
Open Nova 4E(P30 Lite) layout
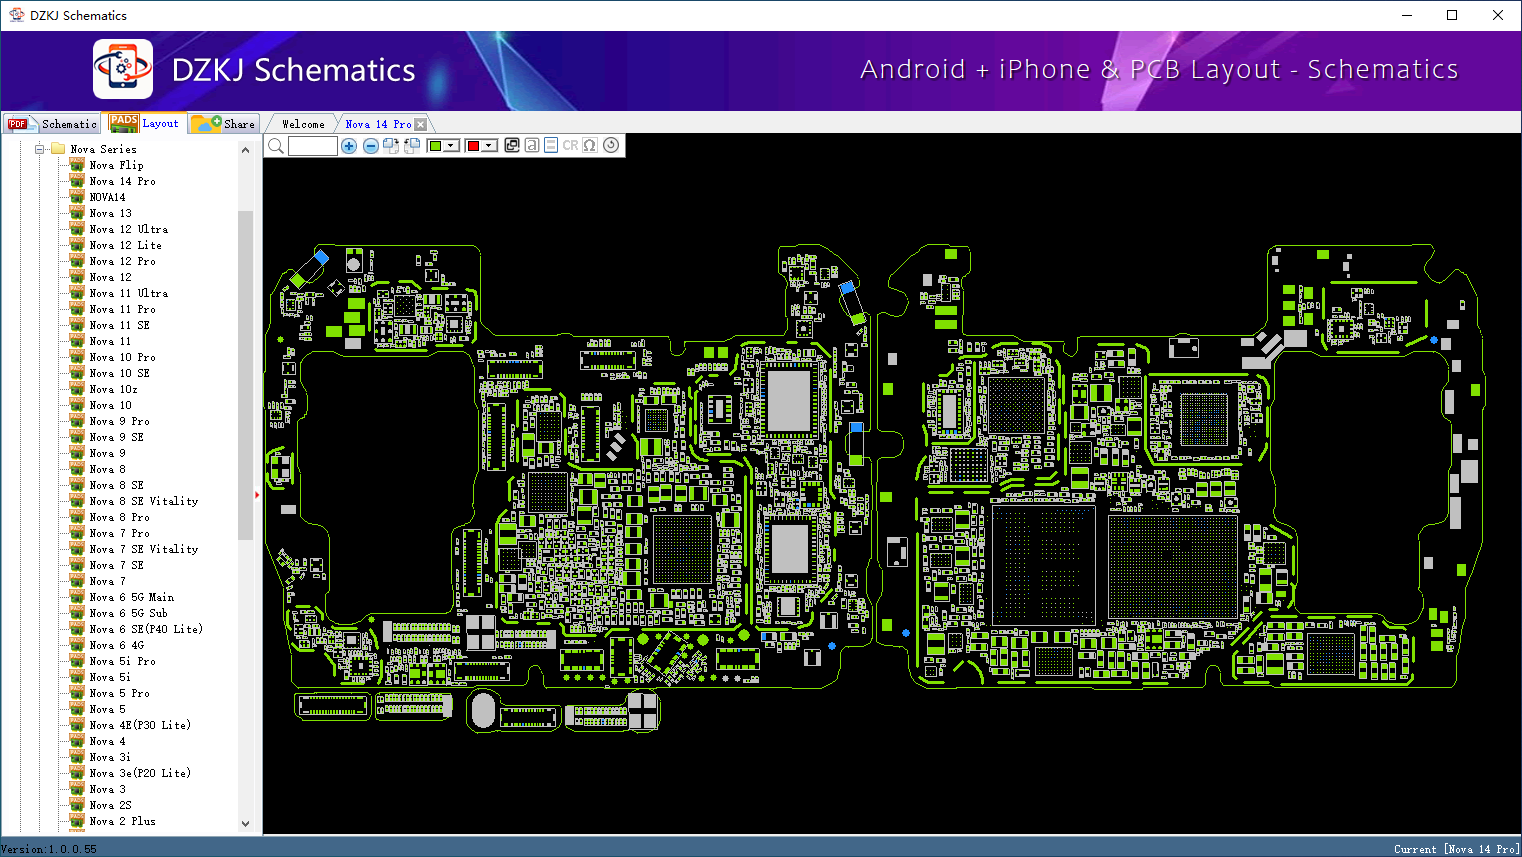click(140, 725)
